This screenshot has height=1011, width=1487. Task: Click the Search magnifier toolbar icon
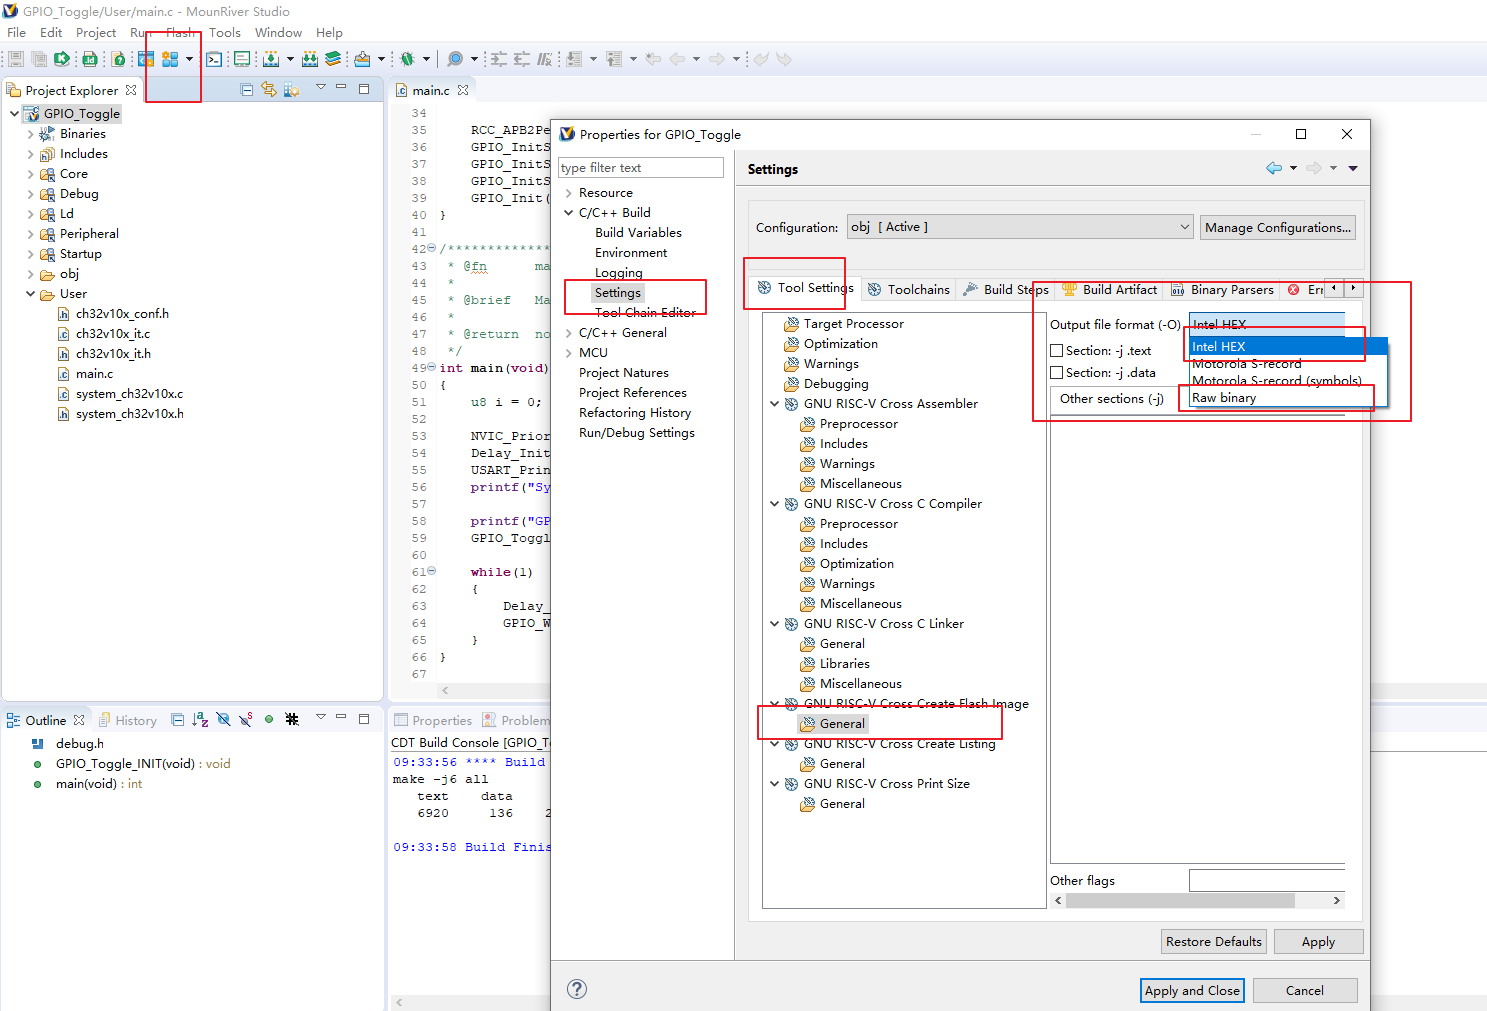[455, 59]
